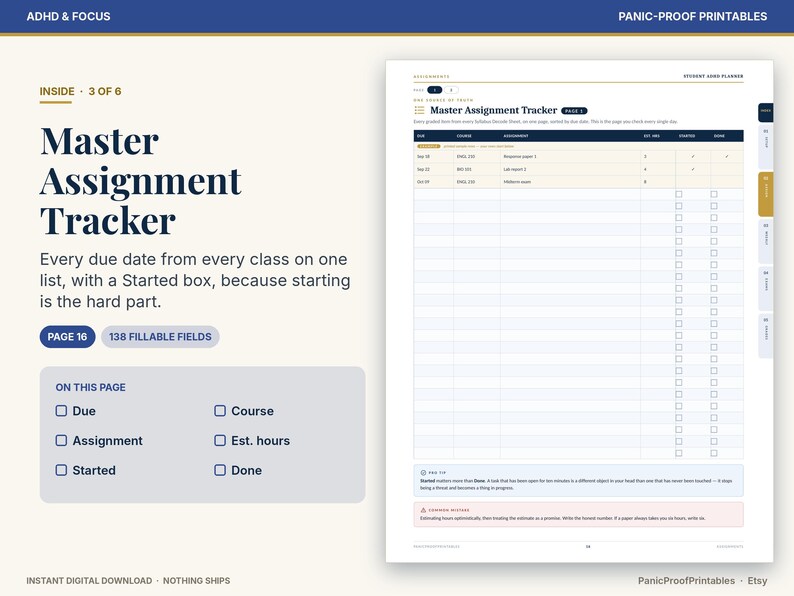Check the Done box in first blank tracker row
794x596 pixels.
(713, 194)
